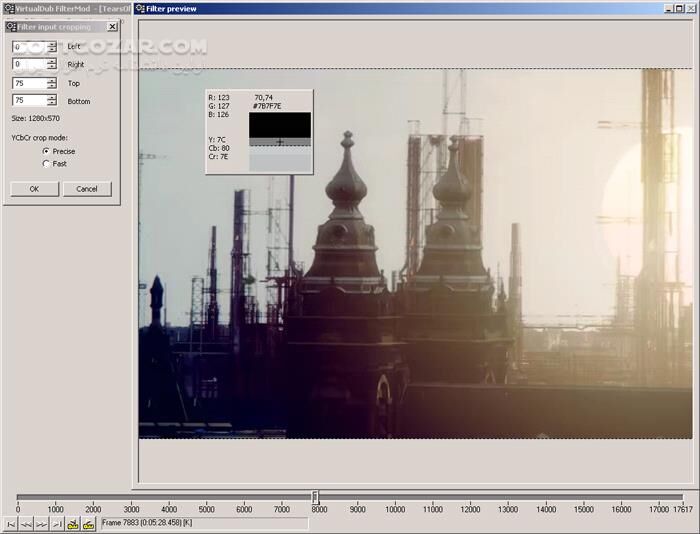Image resolution: width=700 pixels, height=534 pixels.
Task: Close the Filter input cropping dialog
Action: [x=112, y=27]
